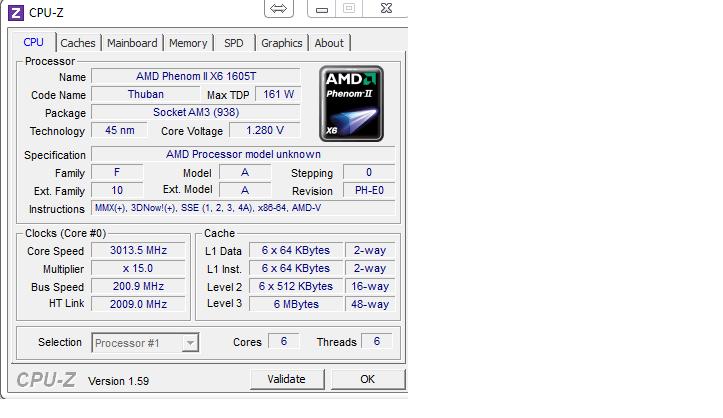Switch to the Graphics tab
723x418 pixels.
point(281,43)
